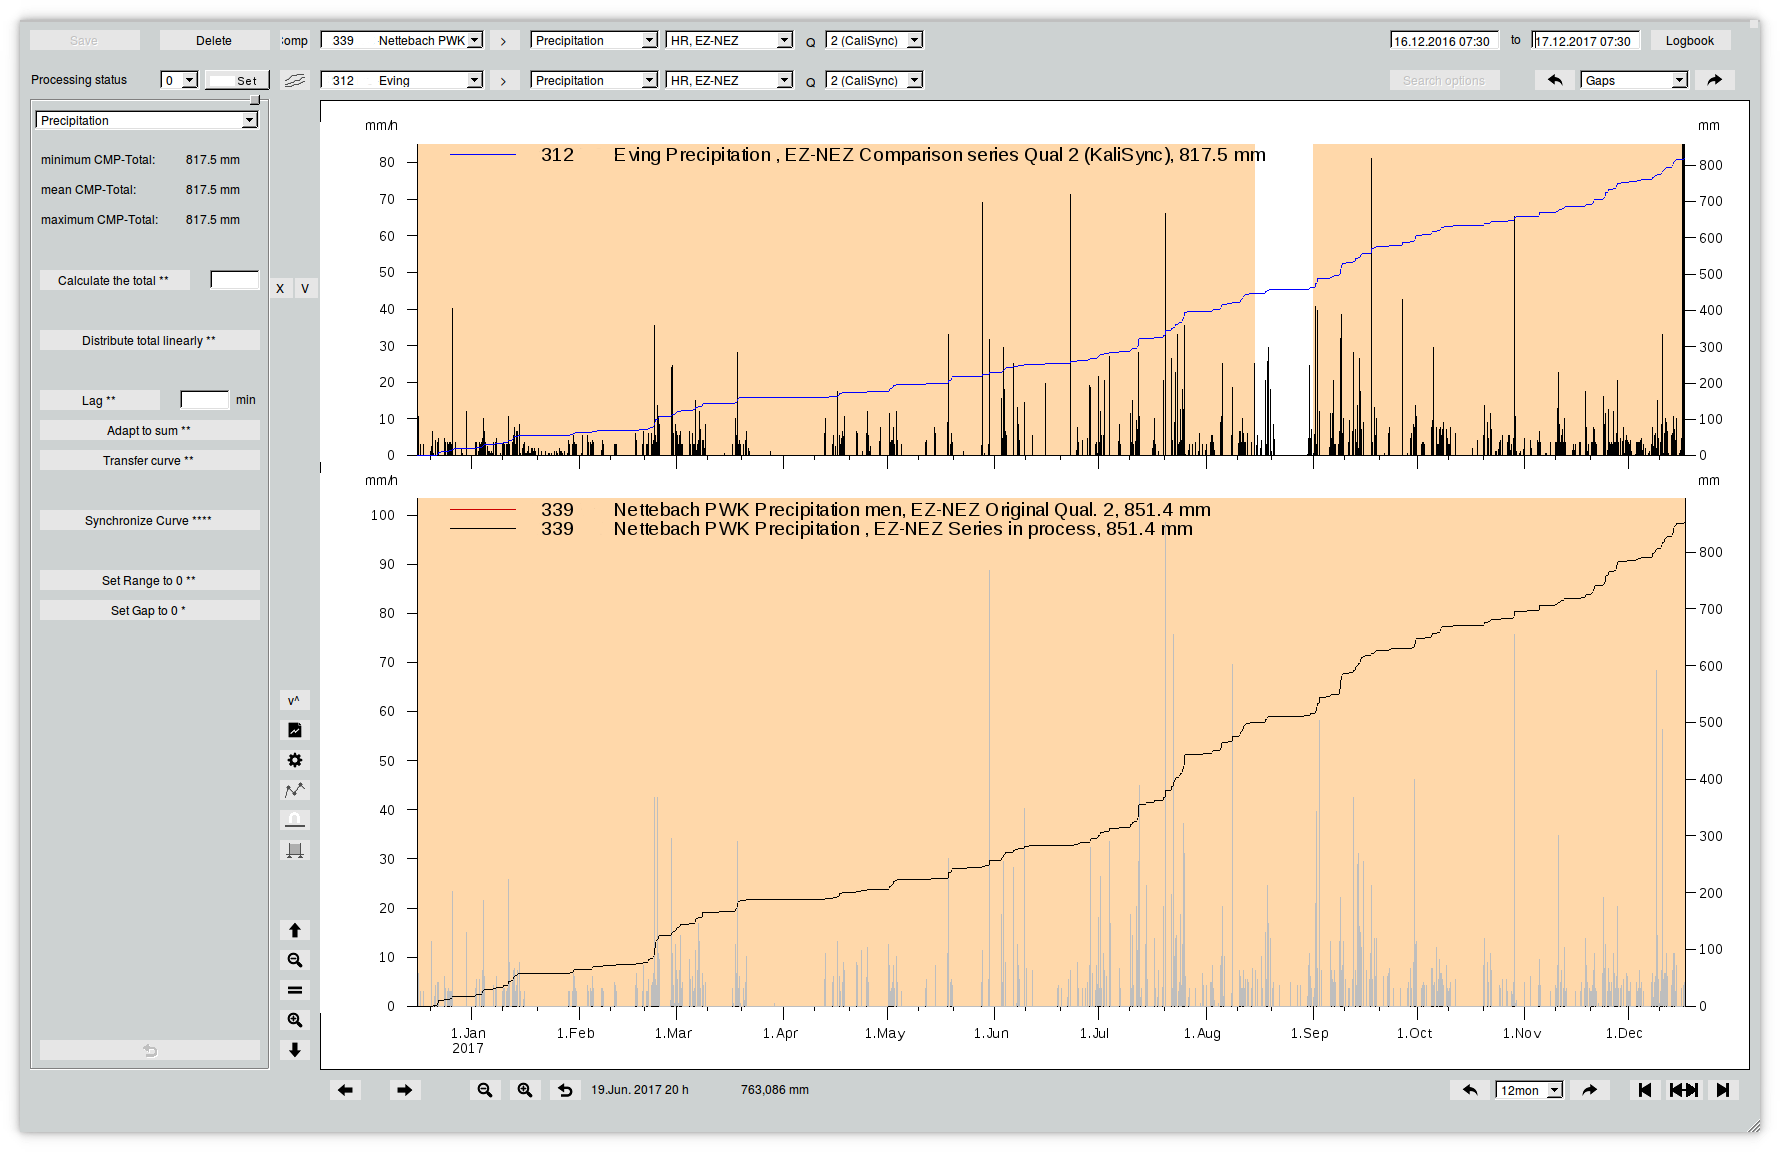Toggle the v^ vertical scale button
This screenshot has height=1152, width=1780.
pyautogui.click(x=294, y=700)
